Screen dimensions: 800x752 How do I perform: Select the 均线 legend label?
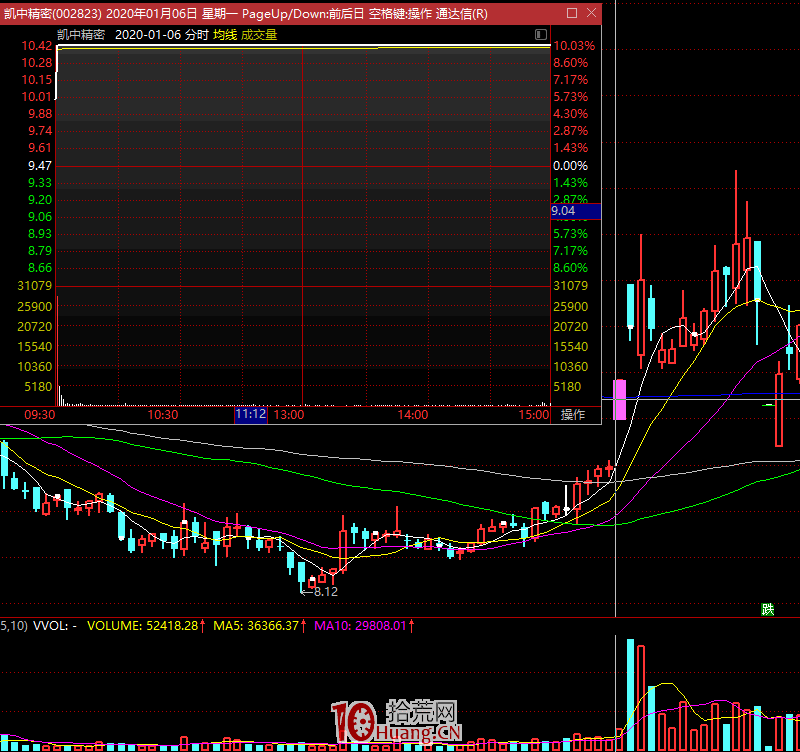click(x=225, y=34)
